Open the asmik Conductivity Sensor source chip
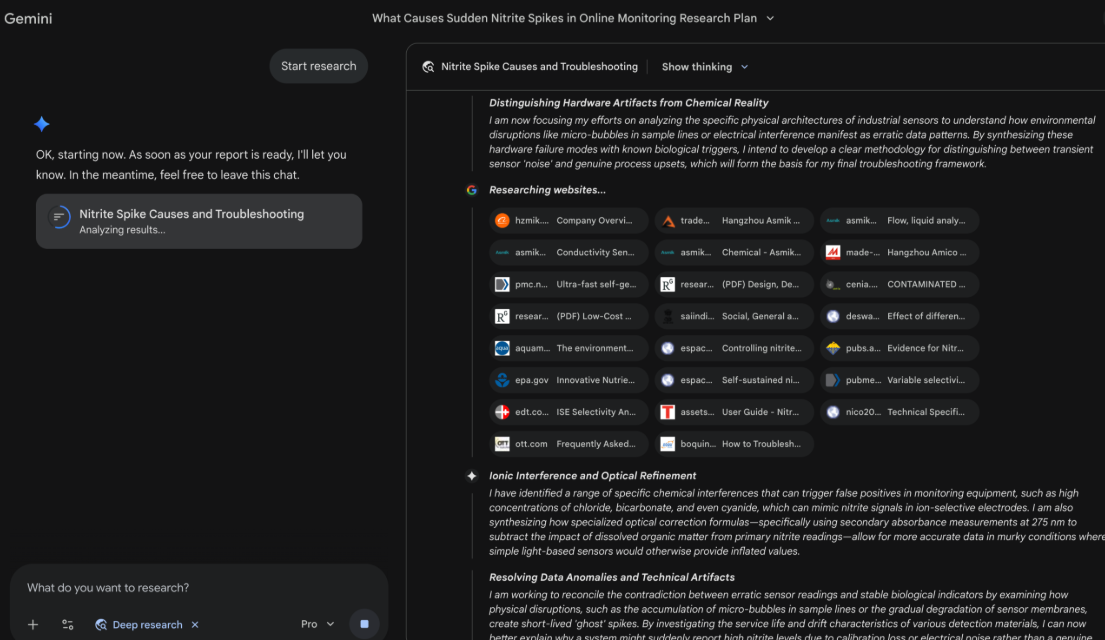 pyautogui.click(x=569, y=252)
